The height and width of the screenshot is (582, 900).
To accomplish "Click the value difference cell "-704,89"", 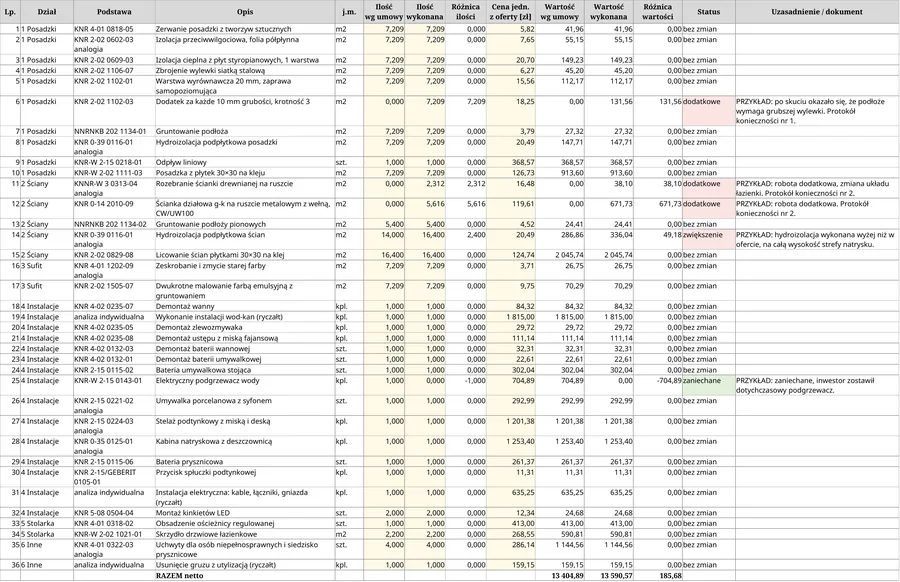I will coord(657,385).
